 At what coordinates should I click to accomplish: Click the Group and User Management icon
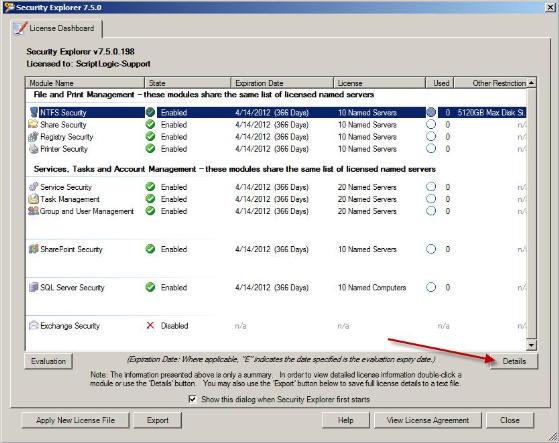pyautogui.click(x=33, y=211)
